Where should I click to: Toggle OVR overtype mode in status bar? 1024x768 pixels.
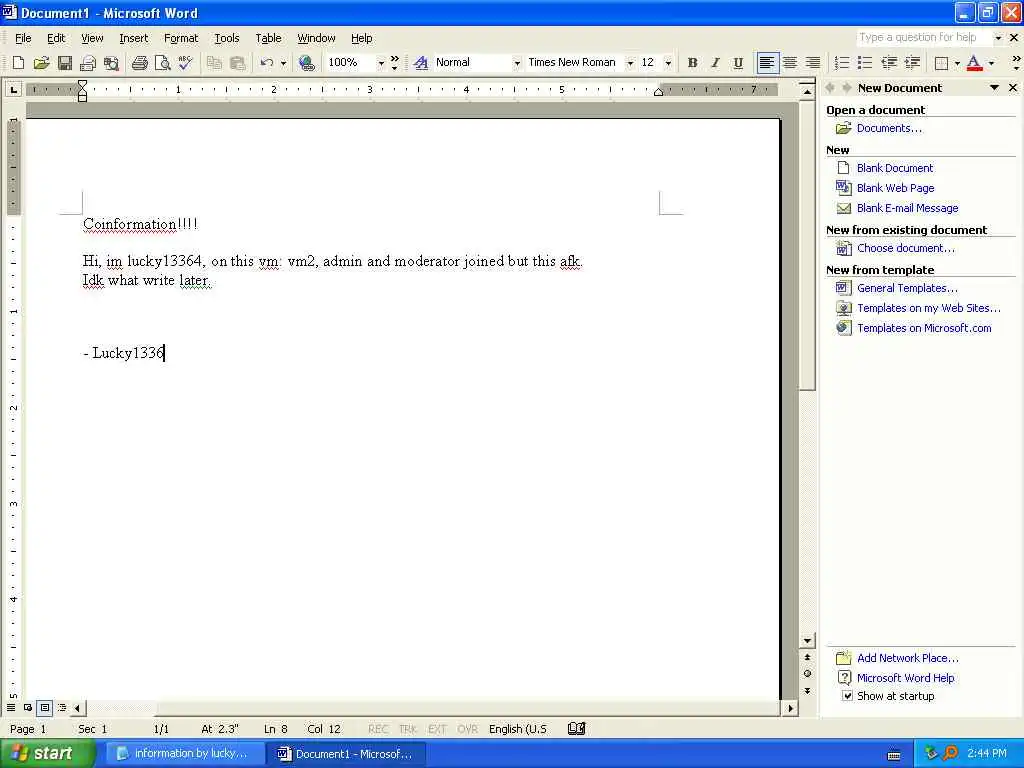(x=467, y=729)
